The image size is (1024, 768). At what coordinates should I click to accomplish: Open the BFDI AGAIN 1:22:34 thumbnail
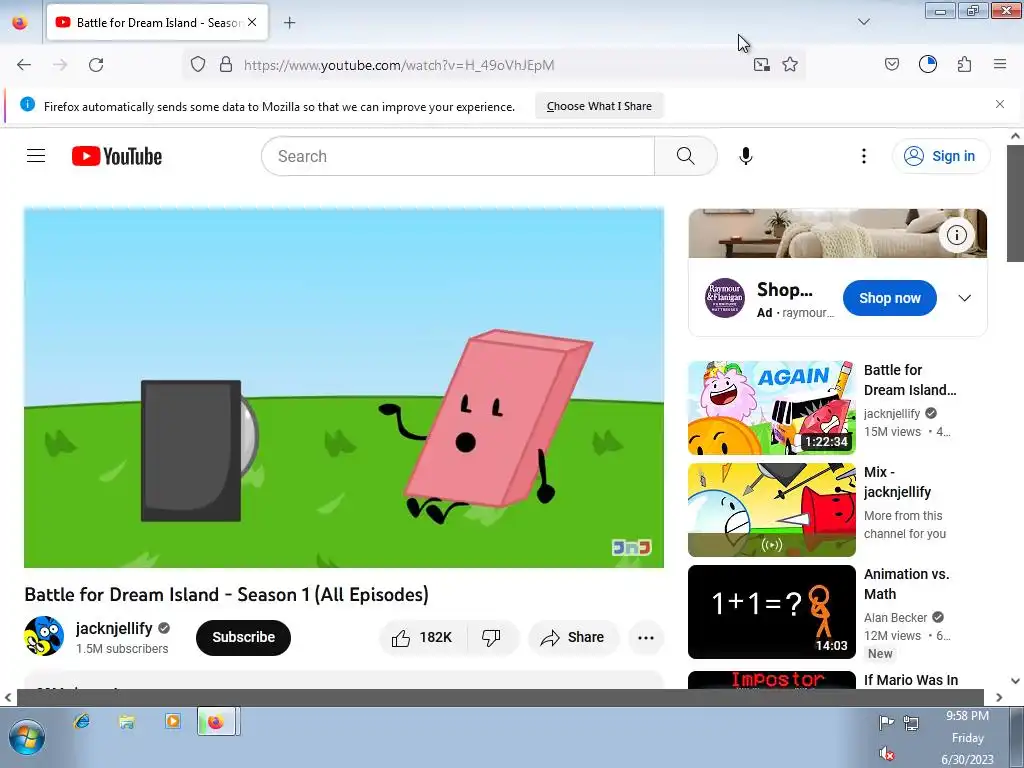(771, 408)
